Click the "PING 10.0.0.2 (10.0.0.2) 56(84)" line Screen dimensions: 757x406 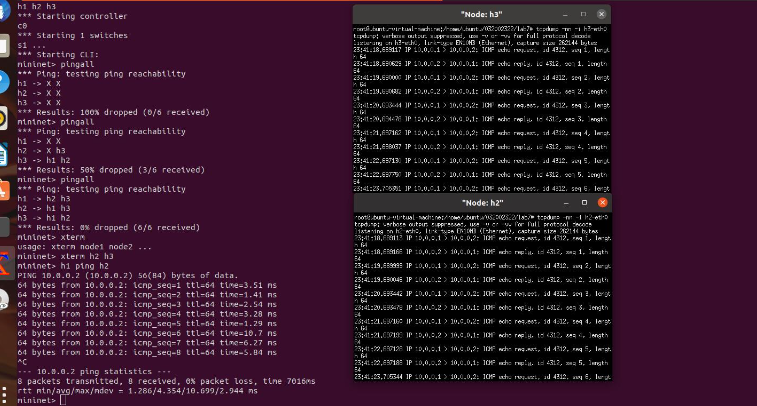[x=128, y=276]
